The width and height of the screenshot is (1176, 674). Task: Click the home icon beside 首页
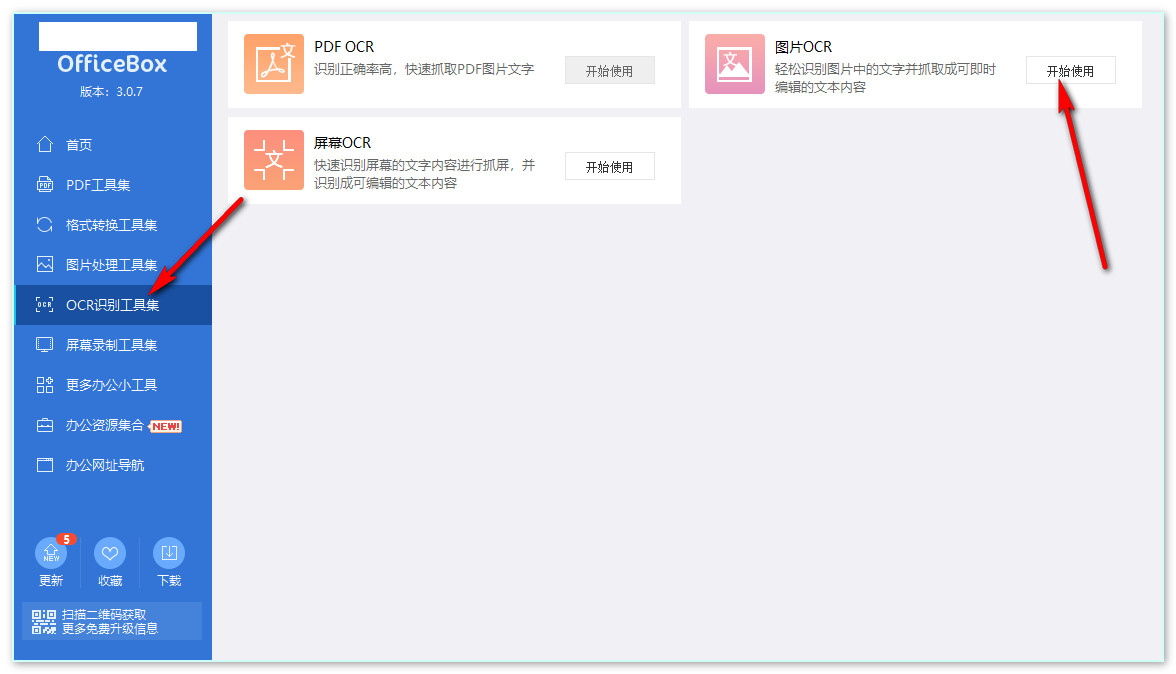click(45, 144)
